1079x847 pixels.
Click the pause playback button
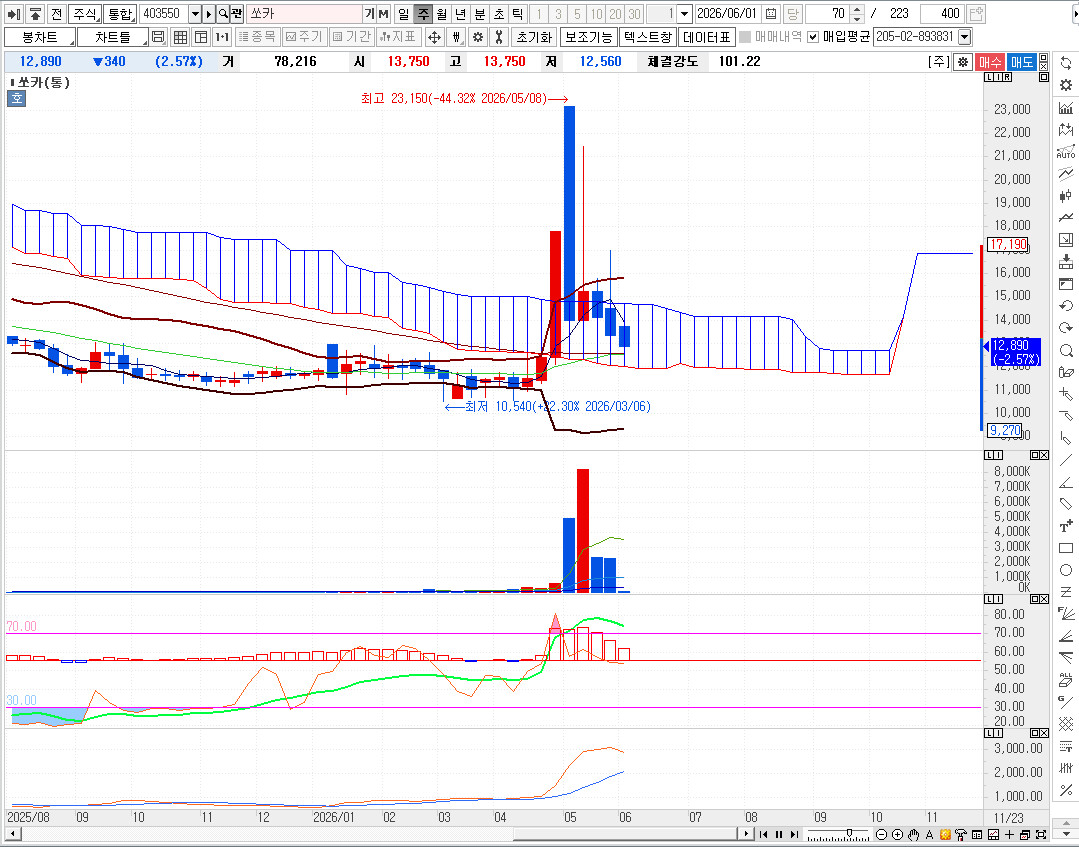pyautogui.click(x=779, y=835)
